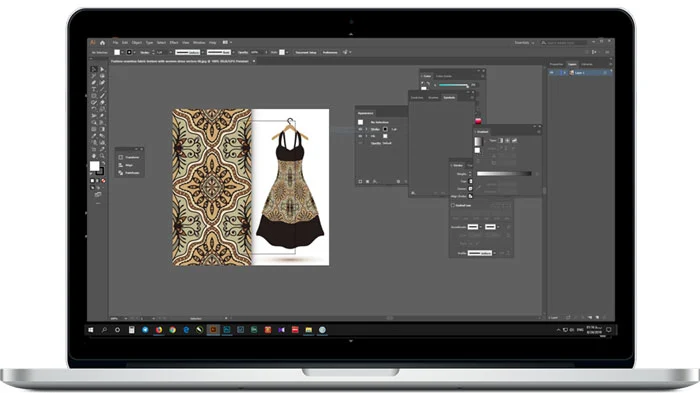Image resolution: width=700 pixels, height=393 pixels.
Task: Click the Stroke swatch in toolbar
Action: click(101, 171)
